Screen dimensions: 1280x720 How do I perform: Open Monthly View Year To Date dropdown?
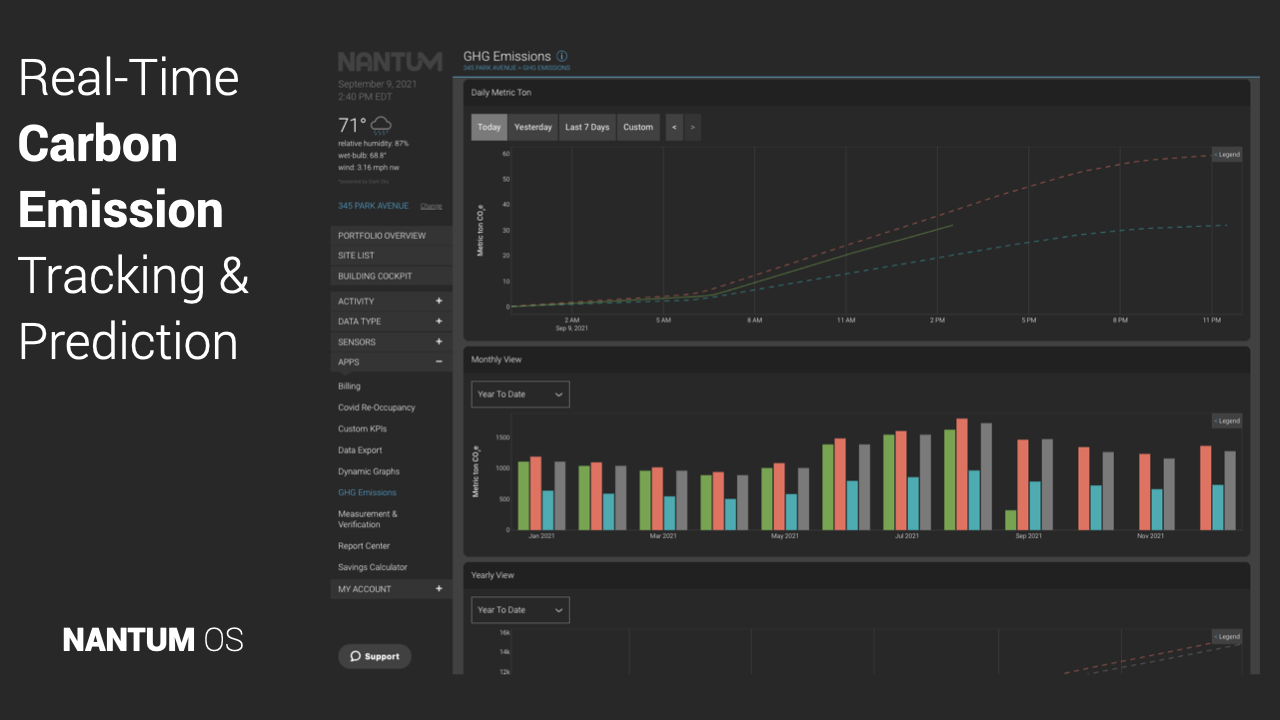pyautogui.click(x=520, y=394)
